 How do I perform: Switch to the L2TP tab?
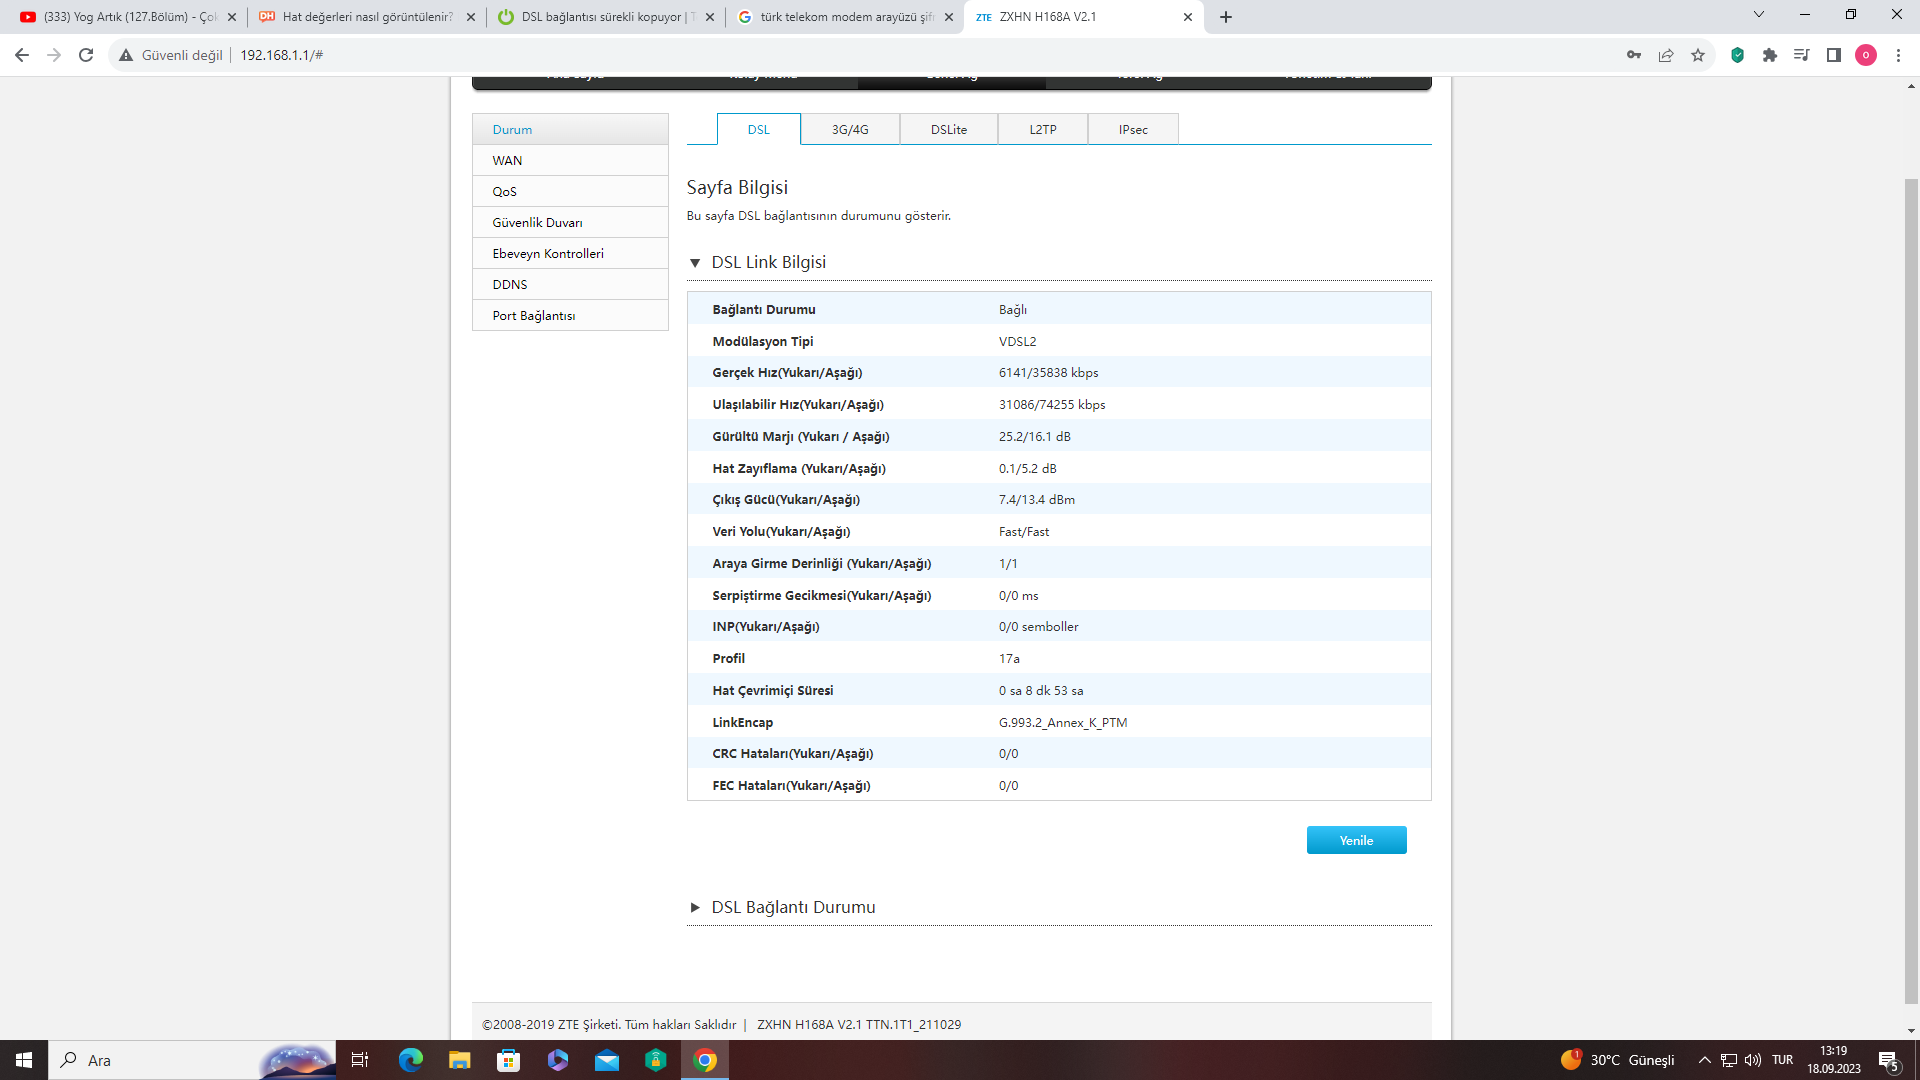[1043, 130]
